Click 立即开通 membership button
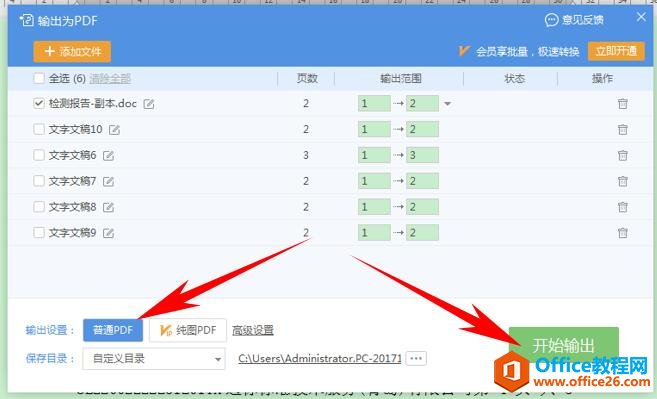Screen dimensions: 657x399 tap(616, 51)
